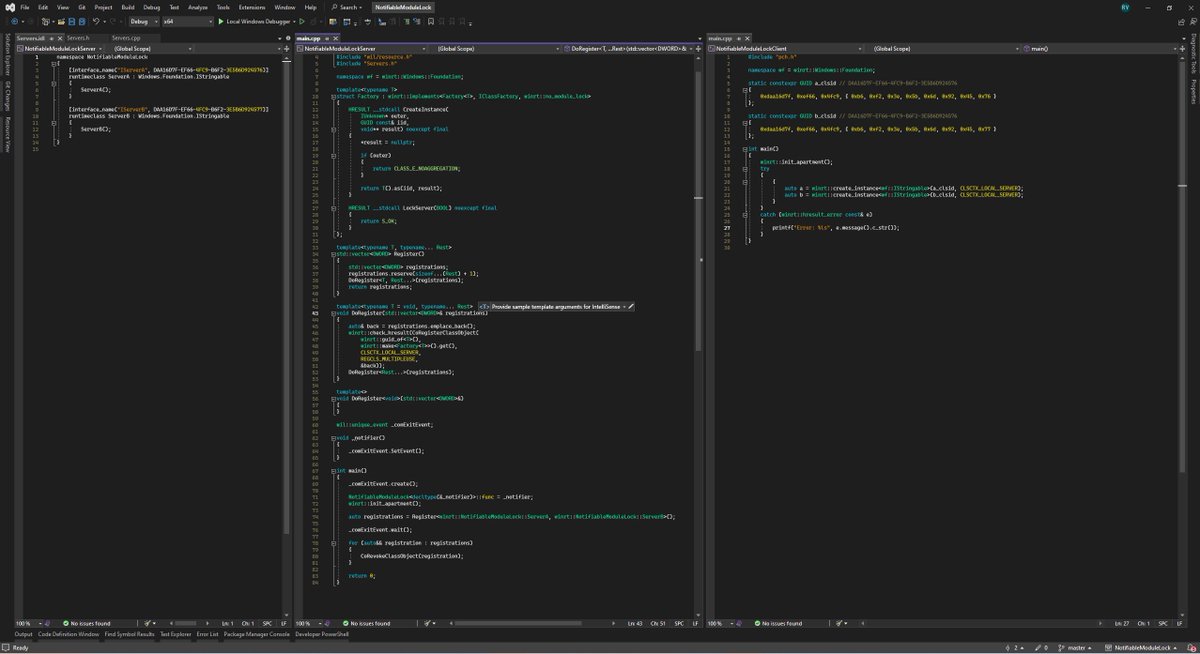Pin the middle main.cpp tab
The height and width of the screenshot is (654, 1200).
pos(327,38)
